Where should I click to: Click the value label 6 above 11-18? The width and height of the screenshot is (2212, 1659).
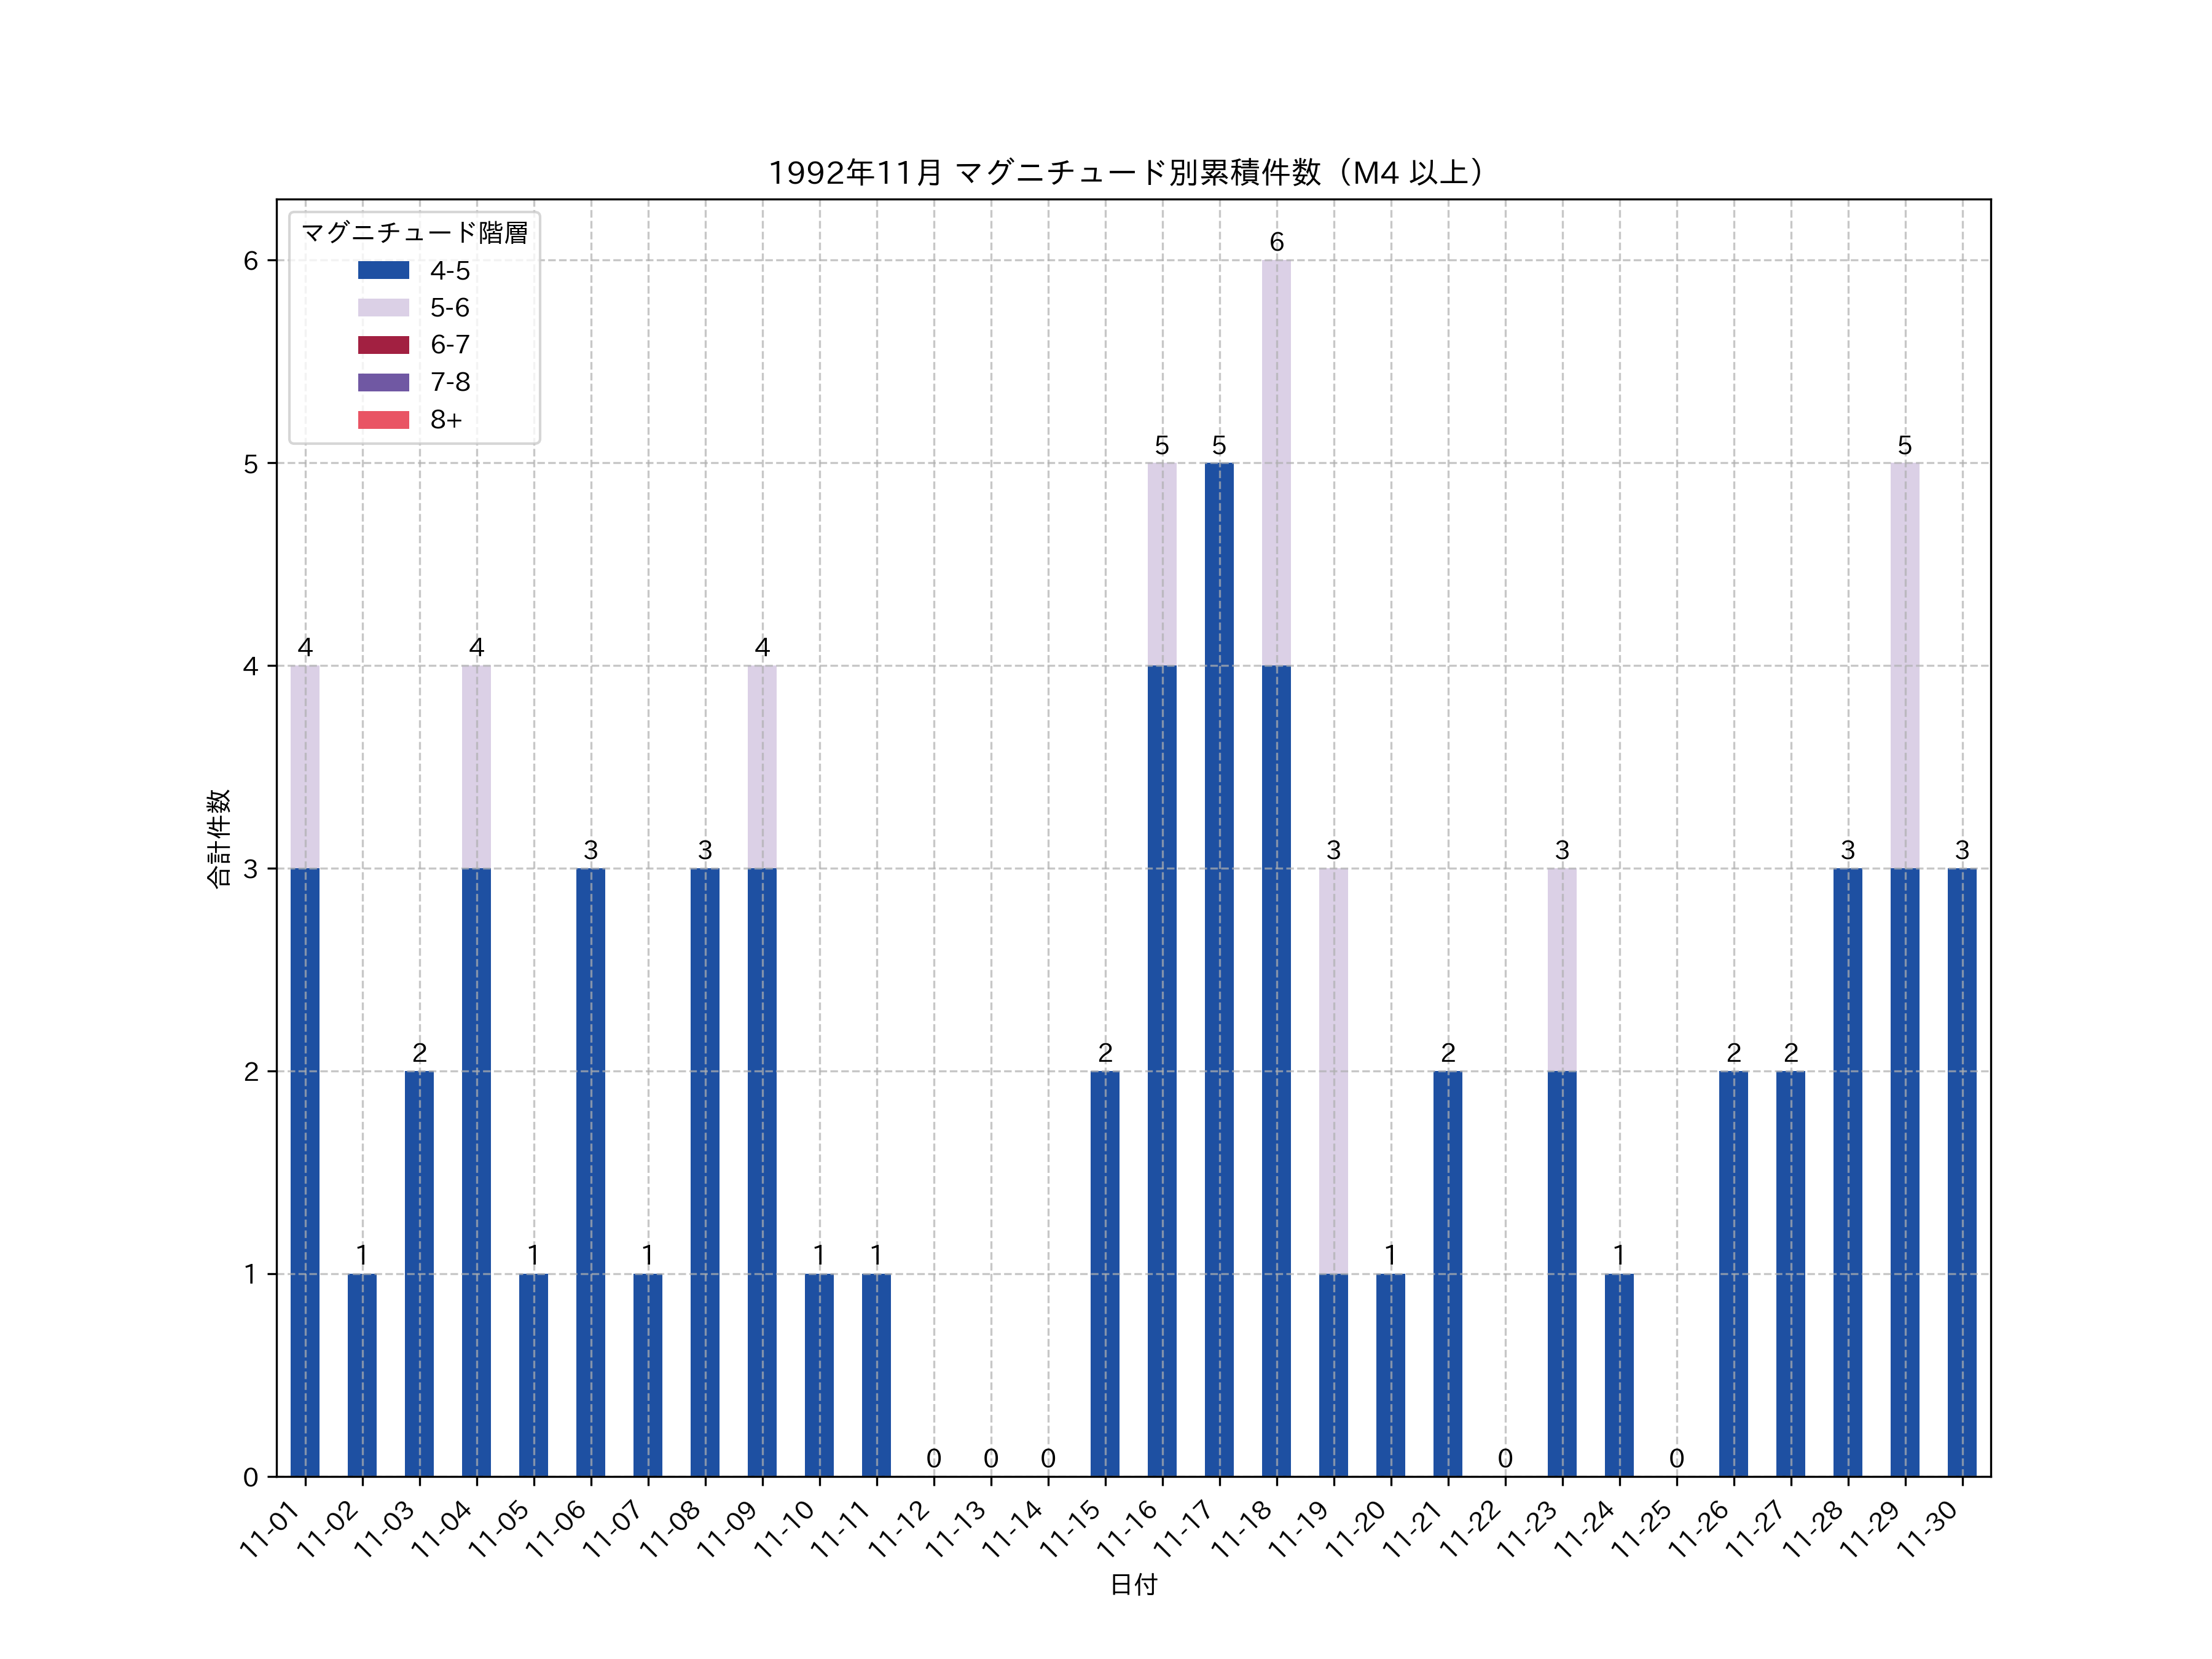coord(1276,242)
